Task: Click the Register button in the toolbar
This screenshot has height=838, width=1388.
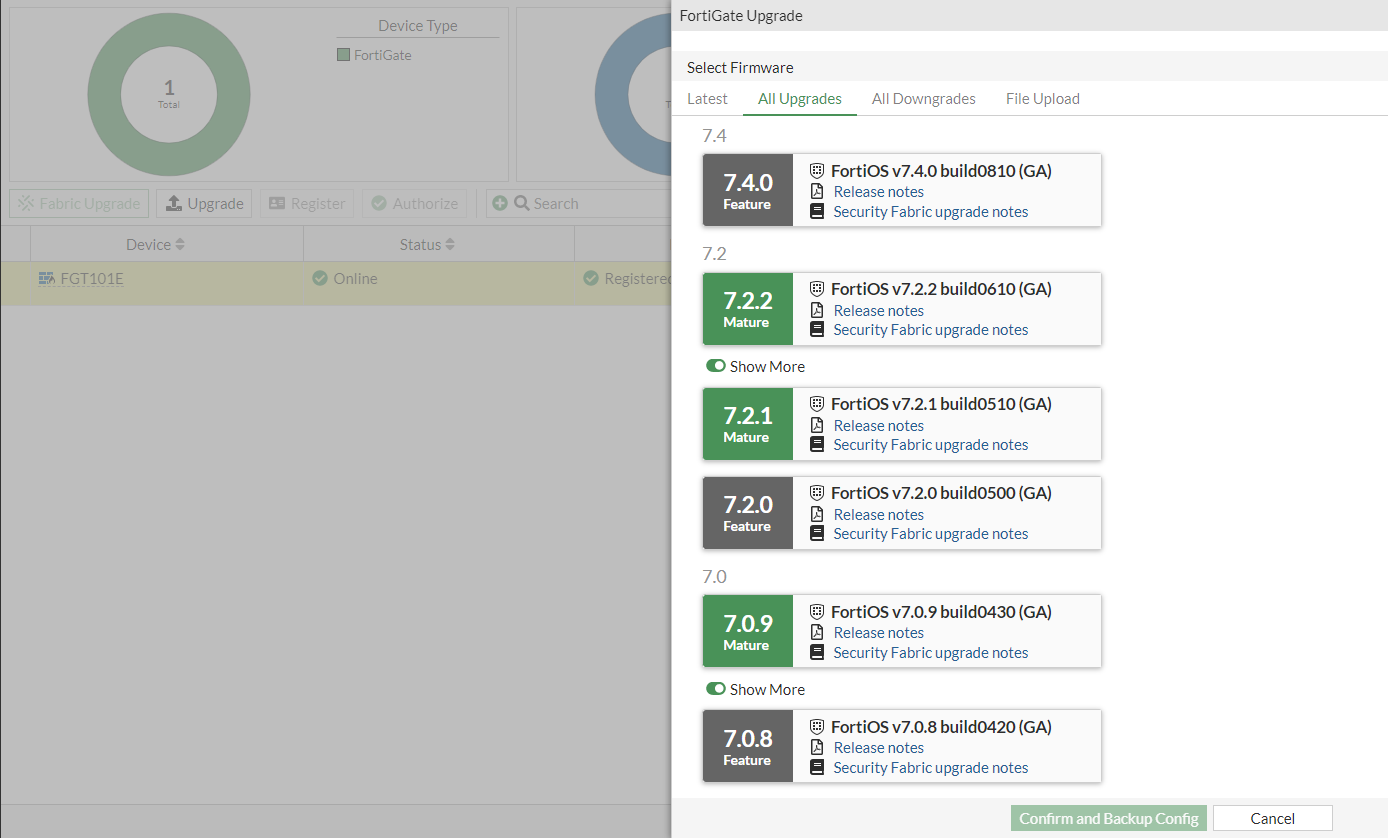Action: [x=307, y=203]
